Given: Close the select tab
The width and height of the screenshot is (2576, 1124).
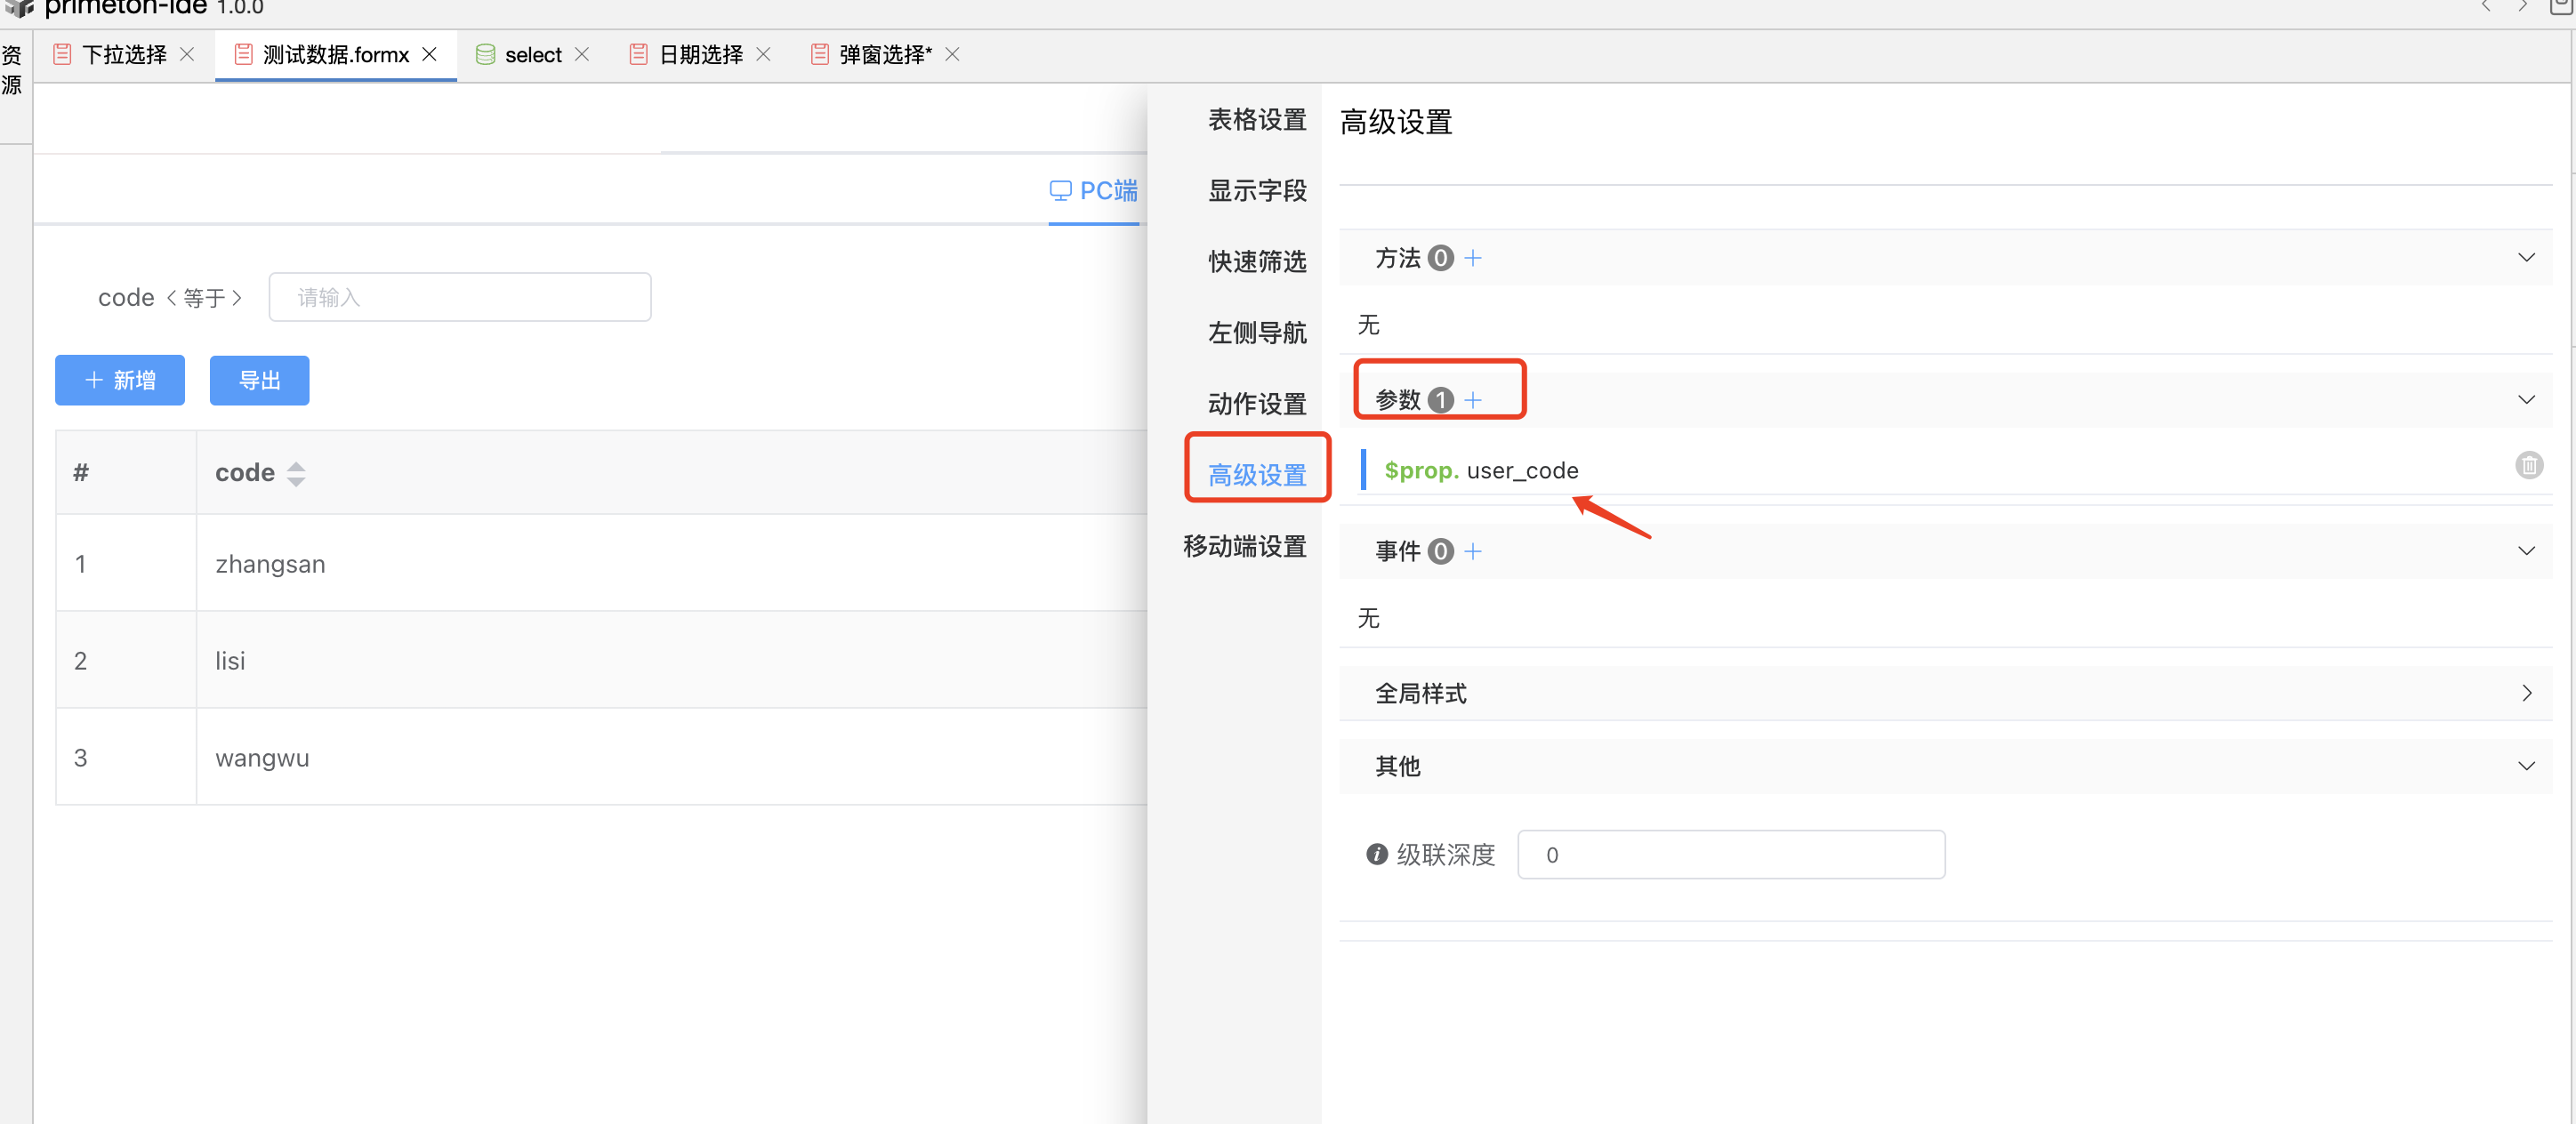Looking at the screenshot, I should pos(582,55).
